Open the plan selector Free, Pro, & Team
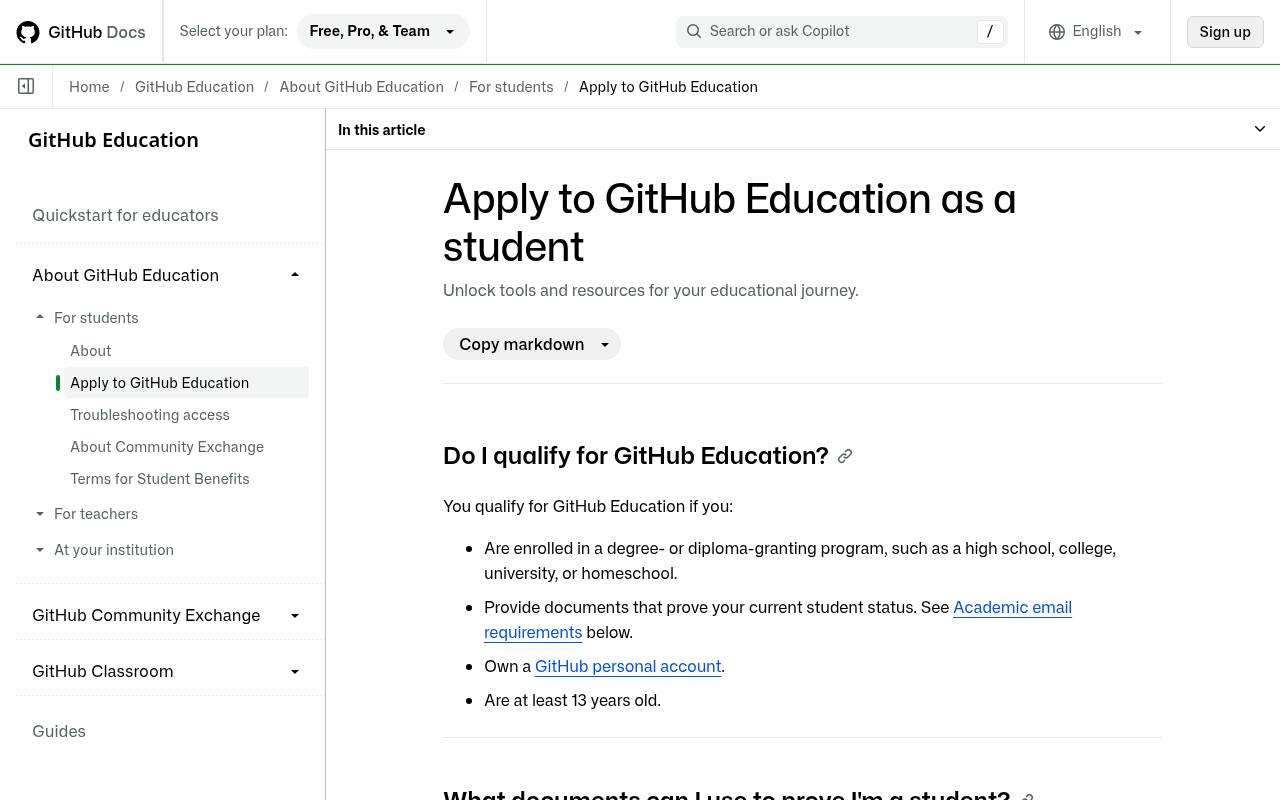1280x800 pixels. 383,31
